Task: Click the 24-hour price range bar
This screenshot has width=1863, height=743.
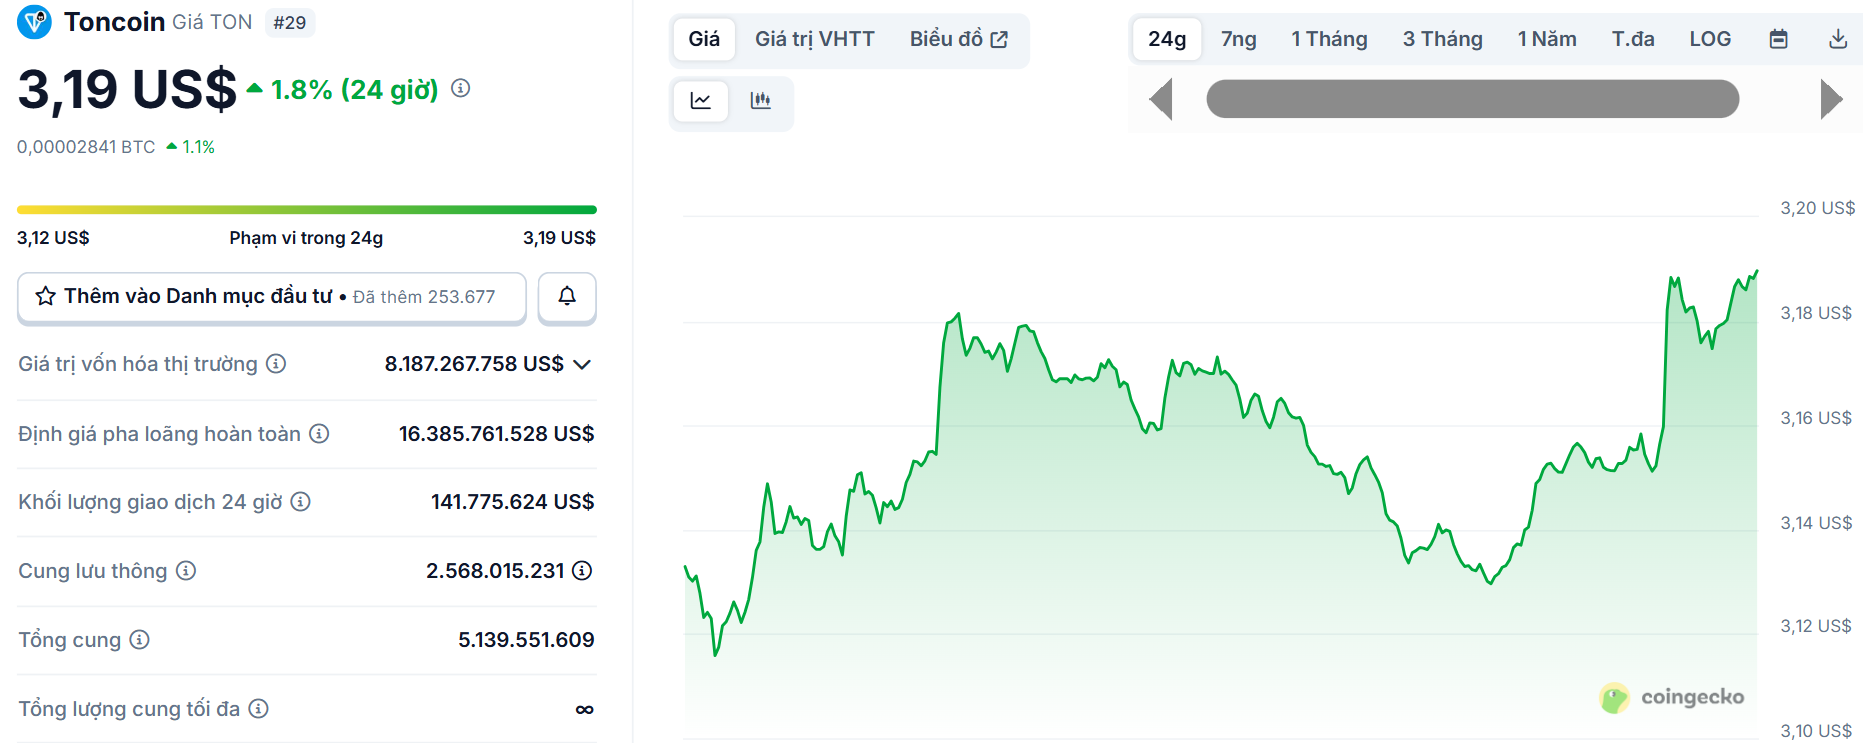Action: click(306, 209)
